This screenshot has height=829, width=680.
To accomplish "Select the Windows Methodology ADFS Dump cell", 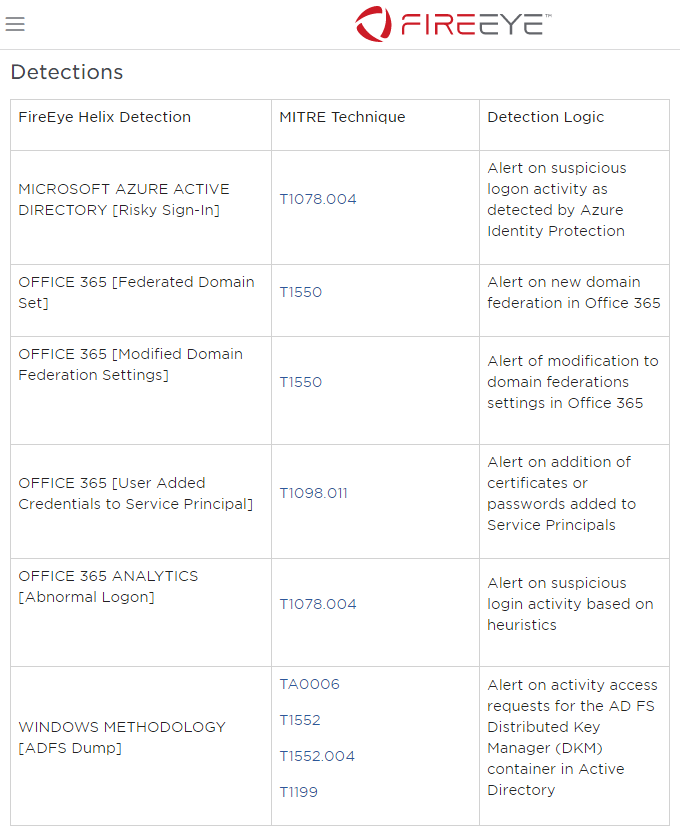I will coord(122,737).
